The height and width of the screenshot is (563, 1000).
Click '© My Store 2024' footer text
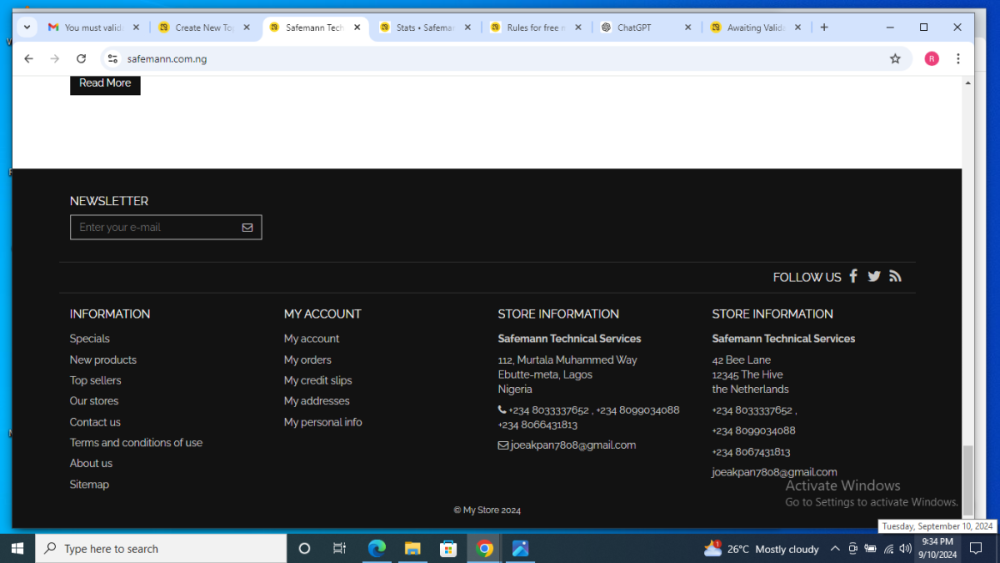tap(487, 510)
